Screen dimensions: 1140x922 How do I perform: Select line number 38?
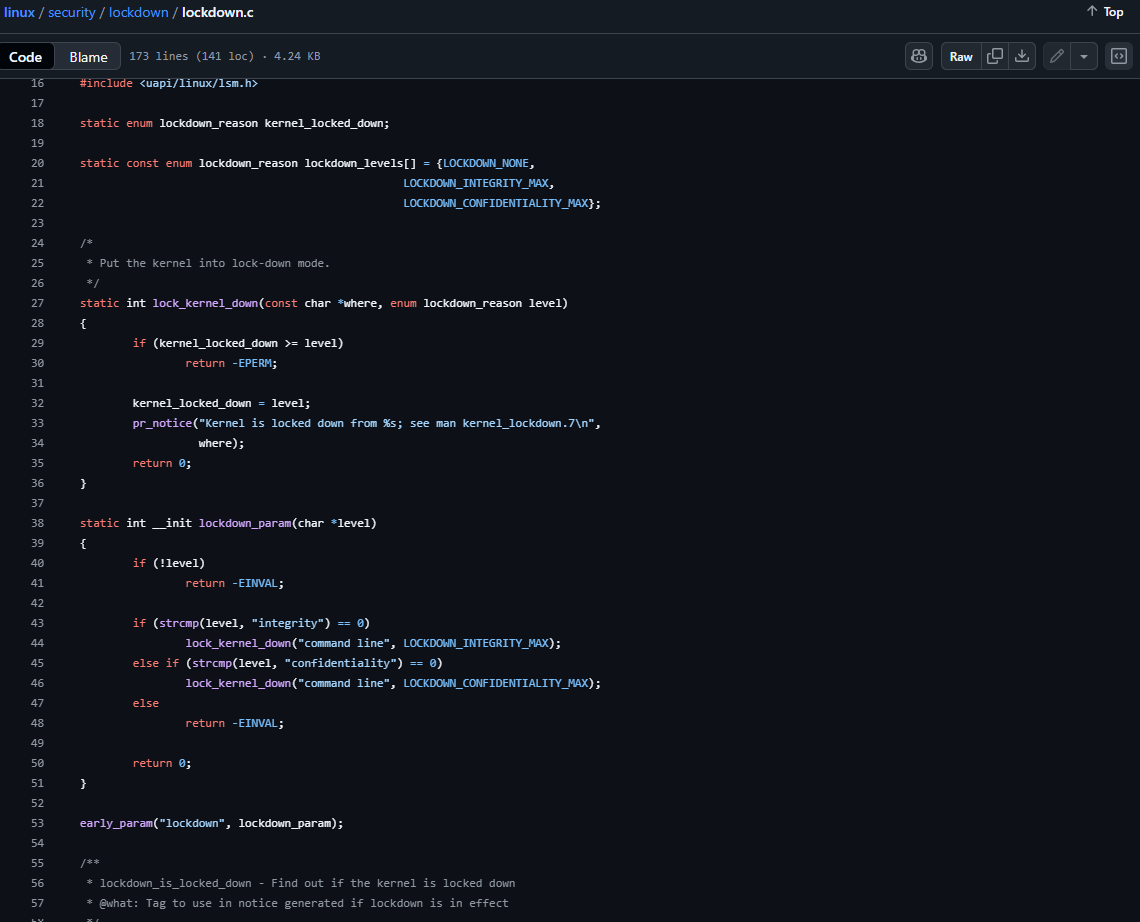point(38,523)
